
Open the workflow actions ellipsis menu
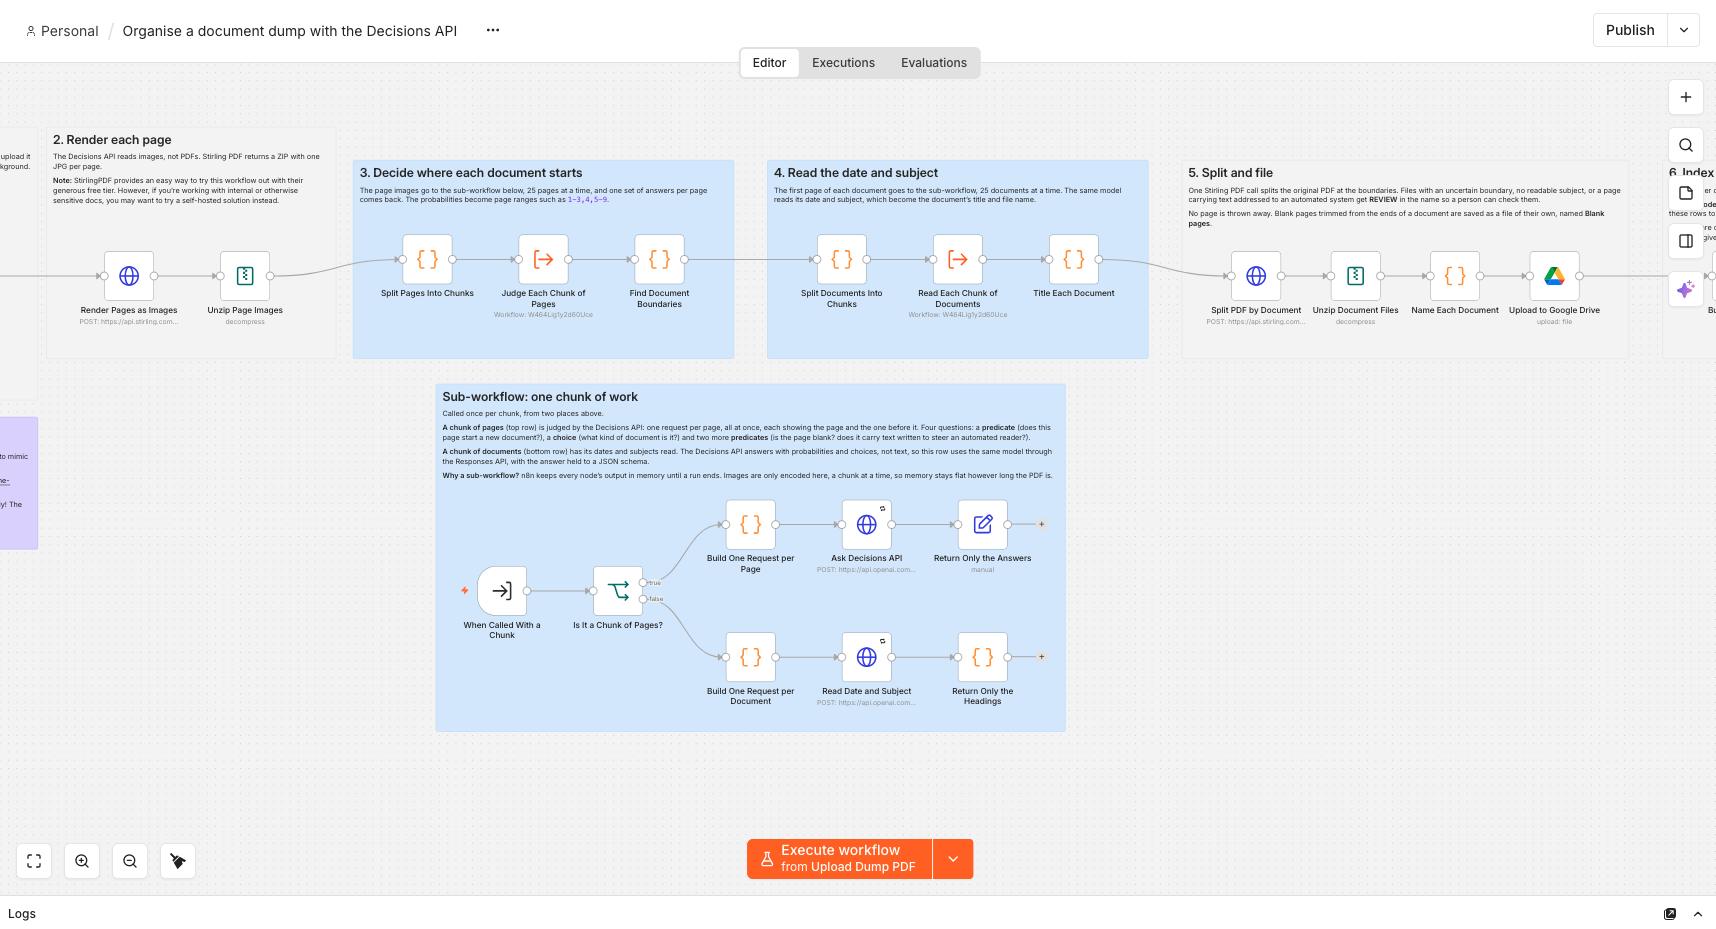(493, 30)
